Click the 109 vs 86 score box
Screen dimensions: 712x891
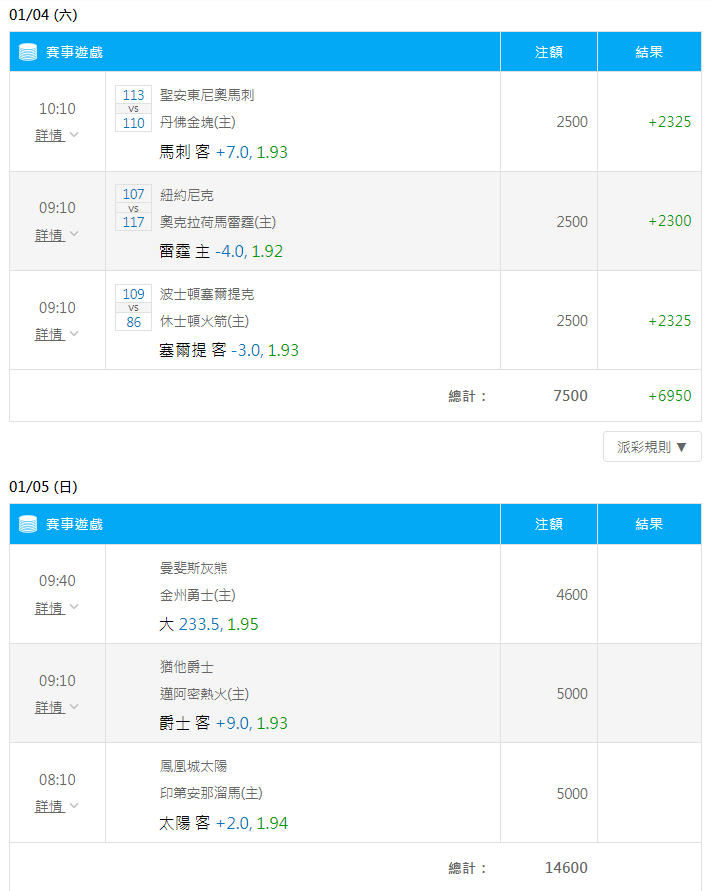(134, 307)
